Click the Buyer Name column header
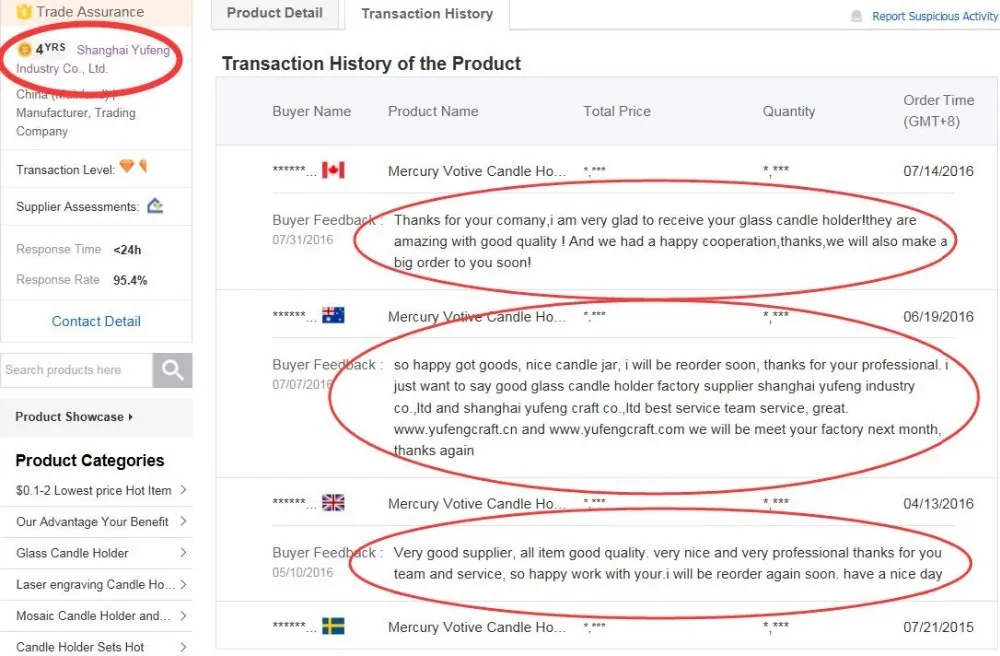Screen dimensions: 1000x656 (x=312, y=111)
